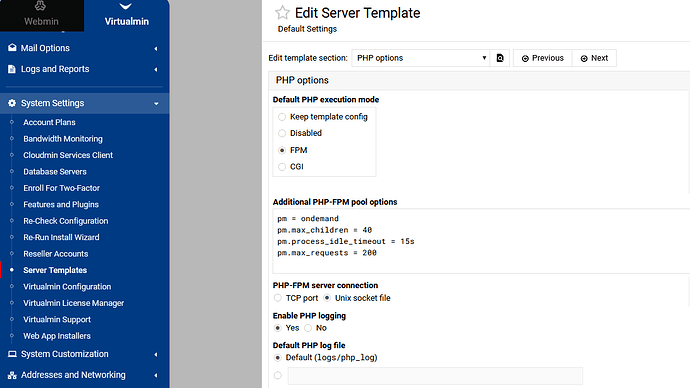
Task: Select Default (logs/php_log) log file option
Action: pos(277,358)
